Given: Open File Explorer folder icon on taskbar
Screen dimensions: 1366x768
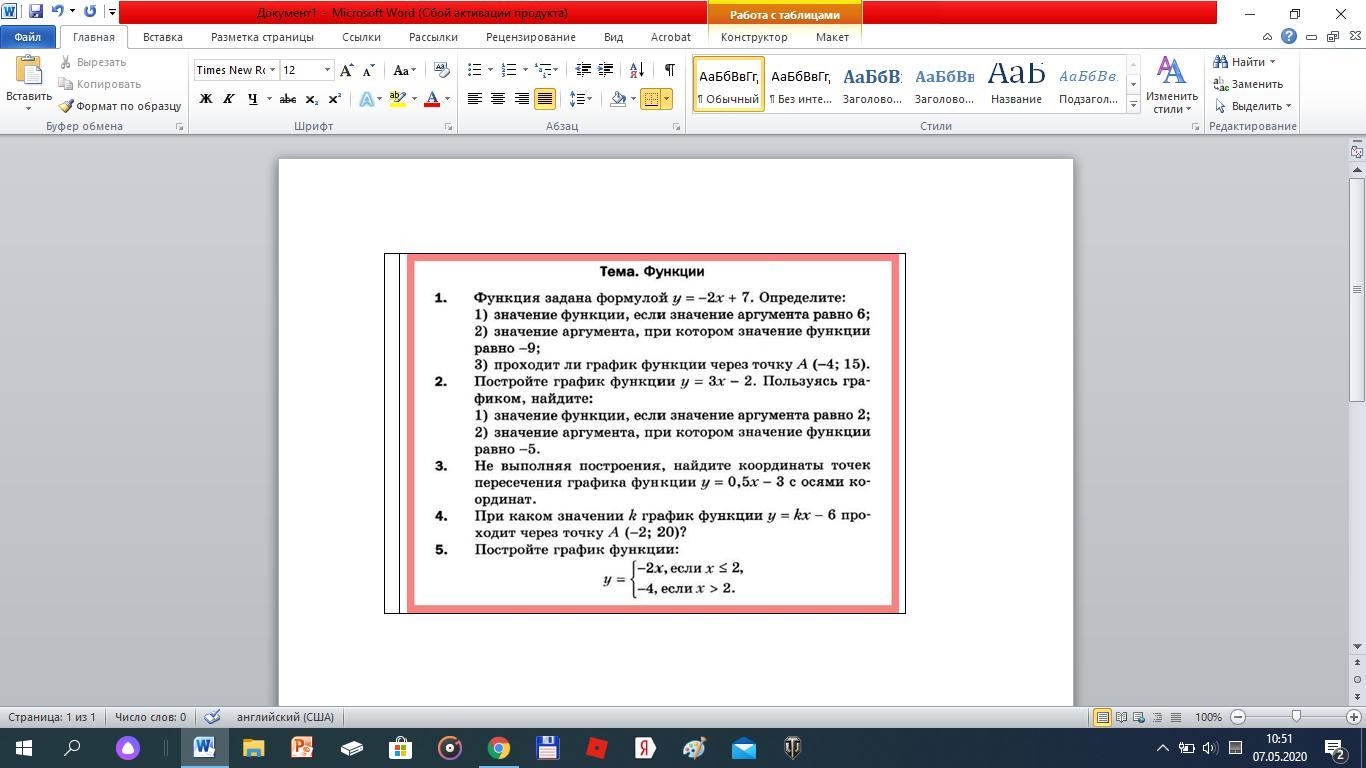Looking at the screenshot, I should pyautogui.click(x=253, y=748).
